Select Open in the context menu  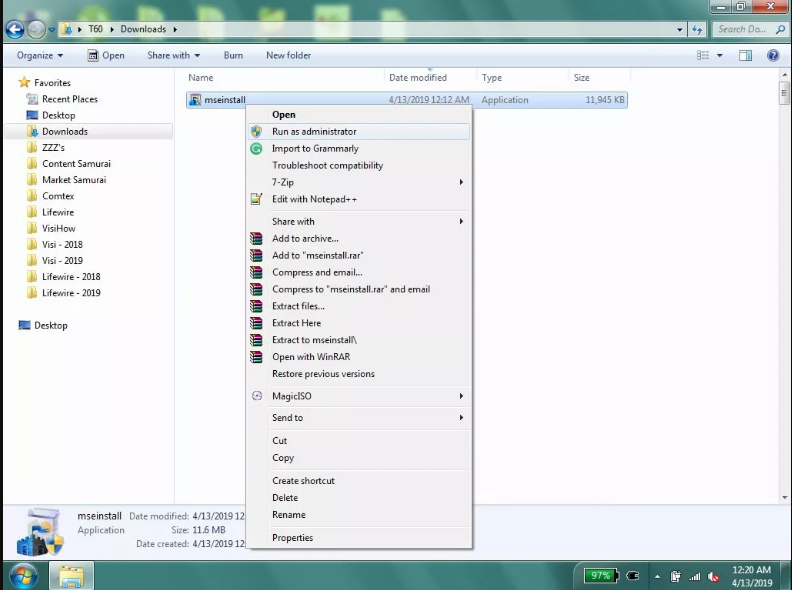[359, 115]
